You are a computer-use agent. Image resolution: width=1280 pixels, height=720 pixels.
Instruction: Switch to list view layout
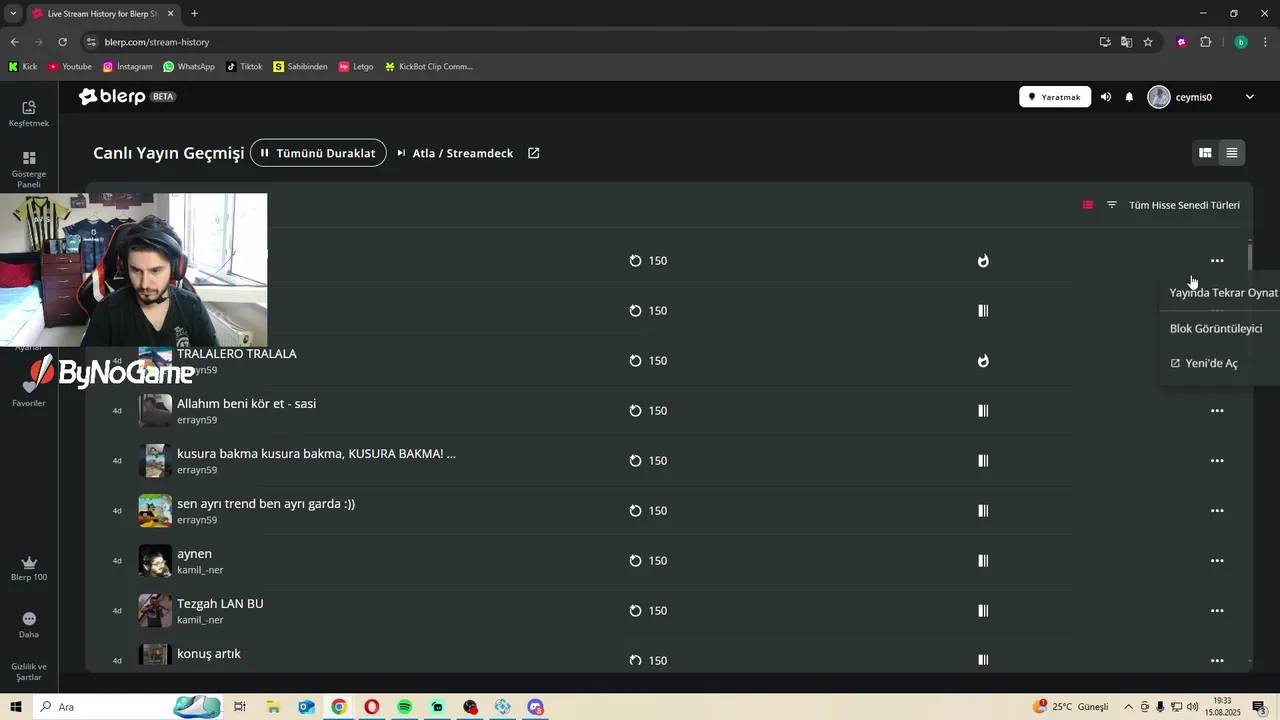(x=1232, y=153)
